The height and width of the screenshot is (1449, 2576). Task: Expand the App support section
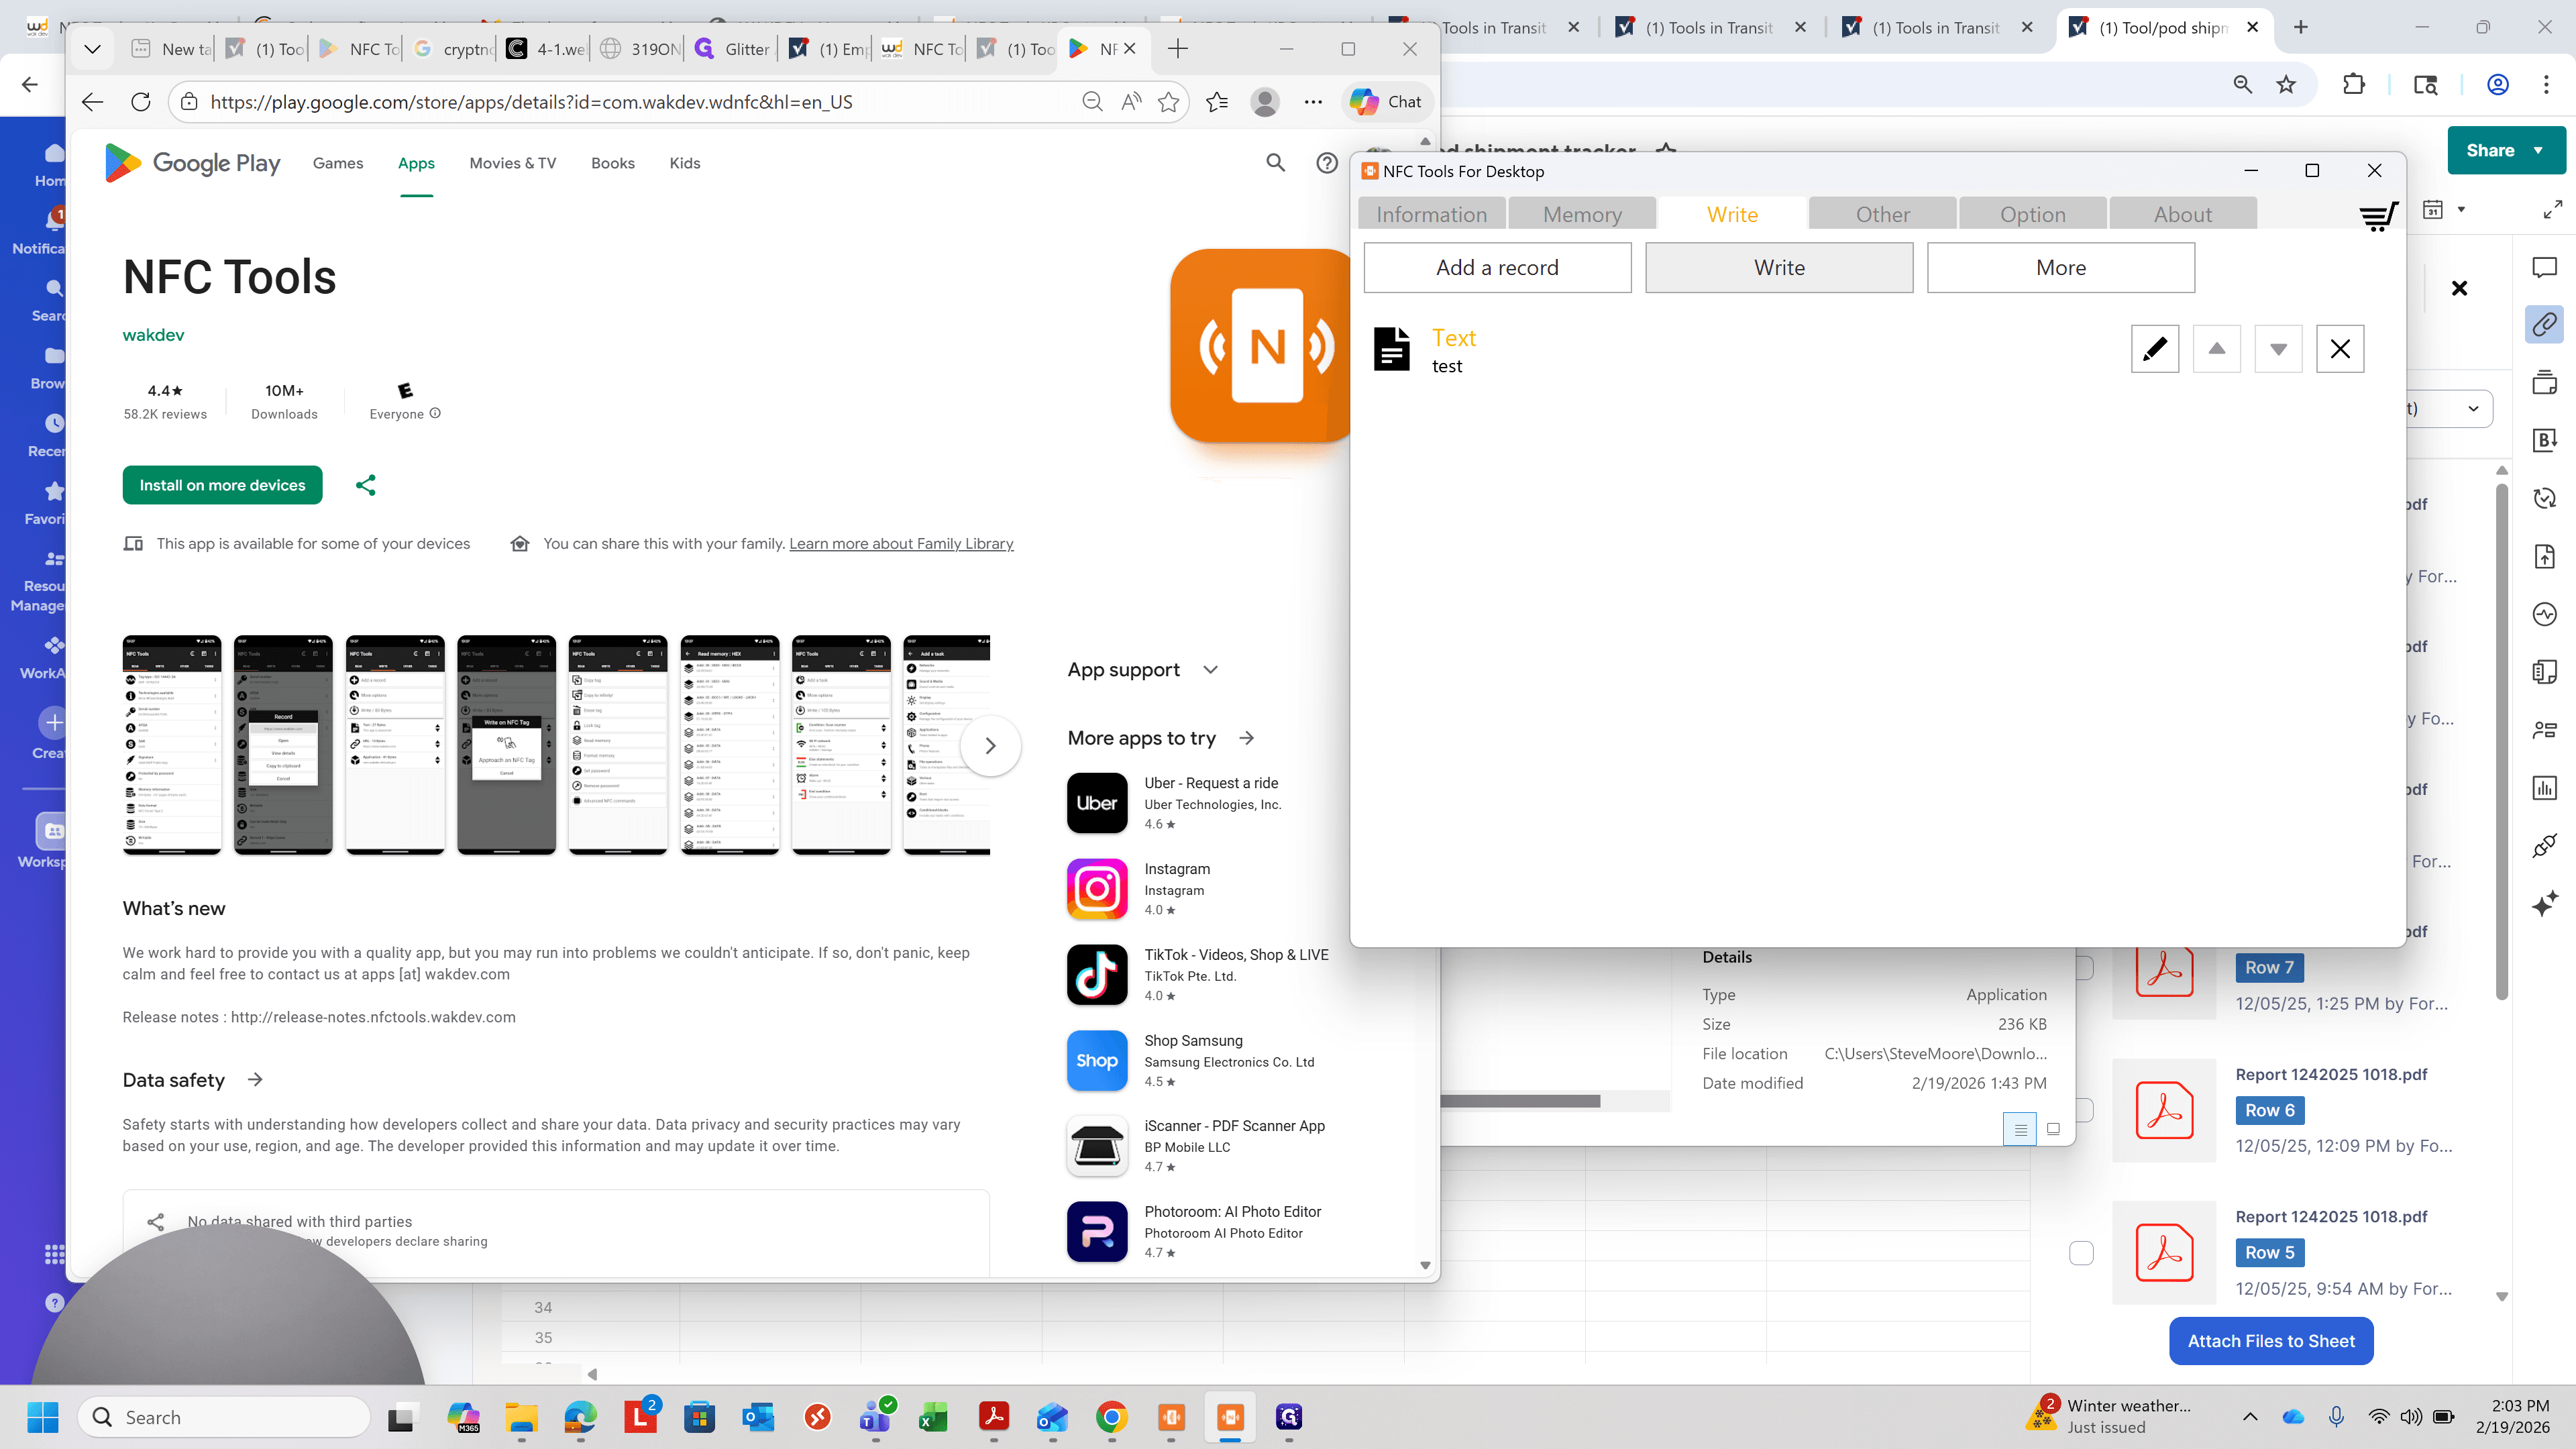point(1211,670)
